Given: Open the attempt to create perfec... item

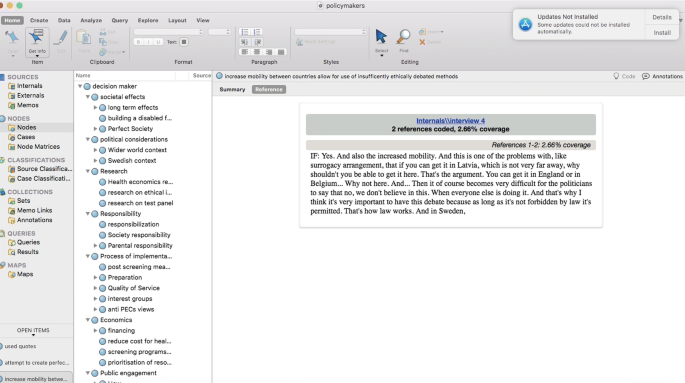Looking at the screenshot, I should coord(37,363).
